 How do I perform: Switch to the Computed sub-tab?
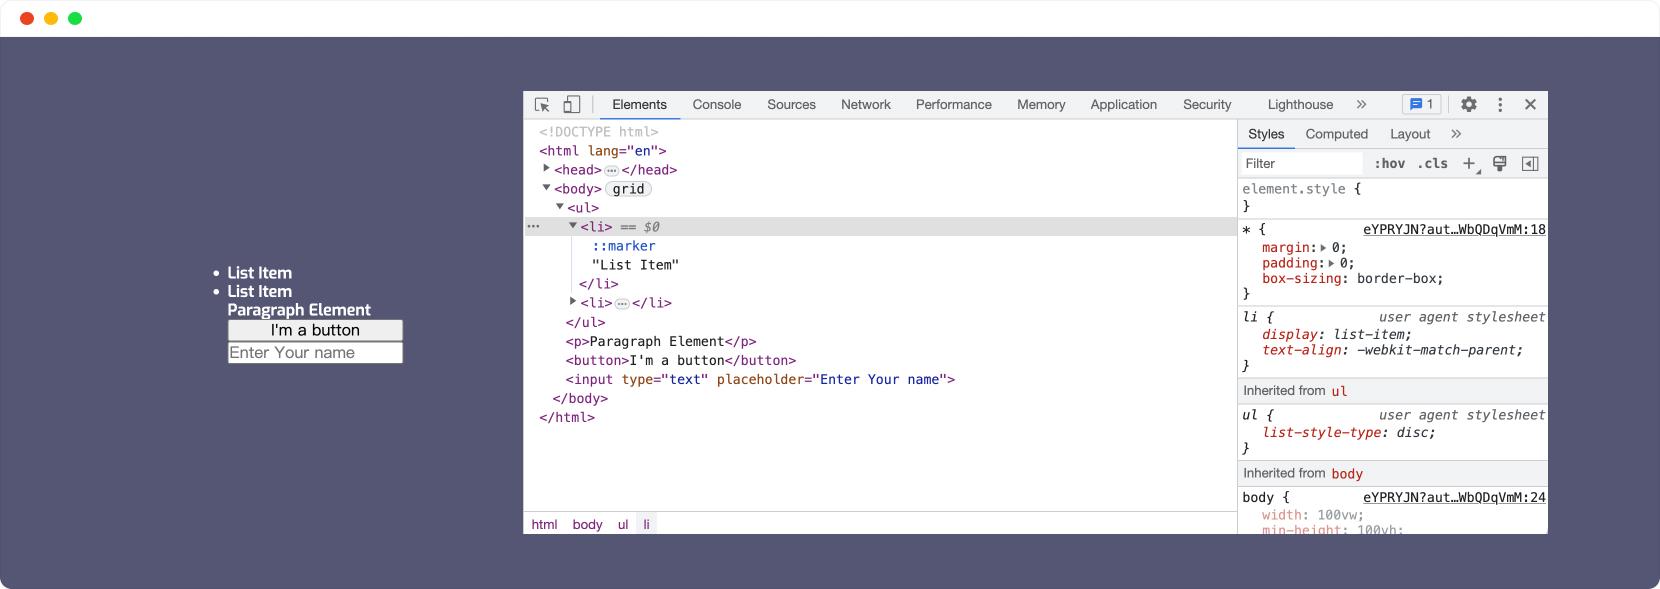1336,134
